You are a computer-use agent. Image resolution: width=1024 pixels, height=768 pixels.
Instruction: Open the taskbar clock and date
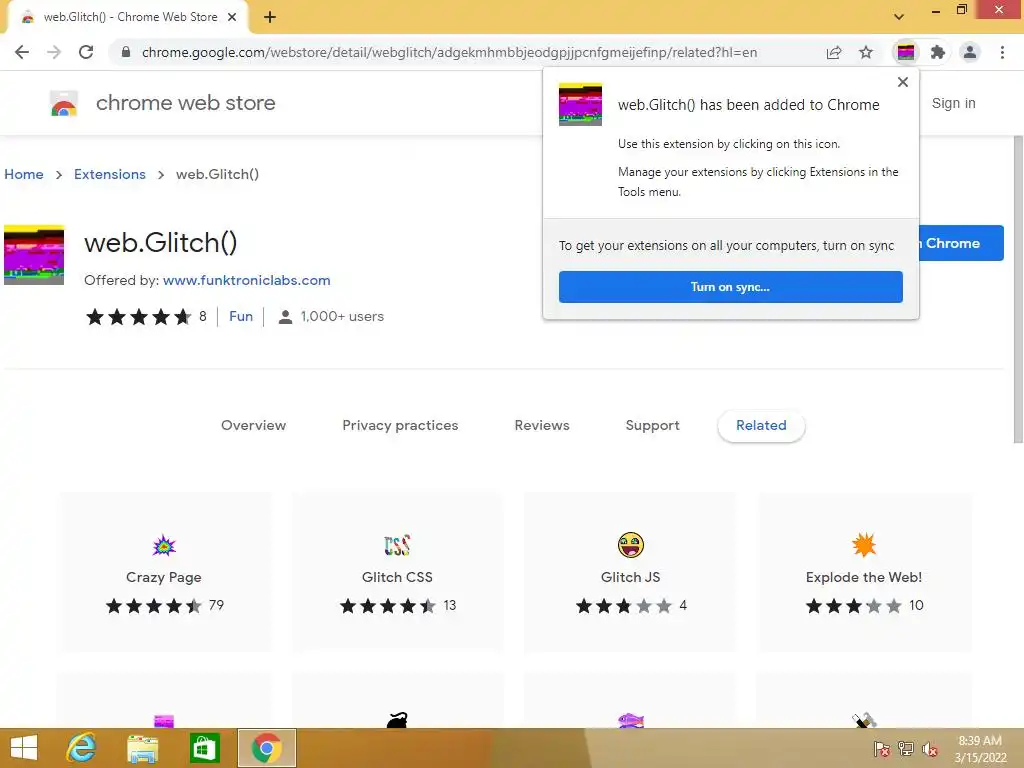[980, 749]
